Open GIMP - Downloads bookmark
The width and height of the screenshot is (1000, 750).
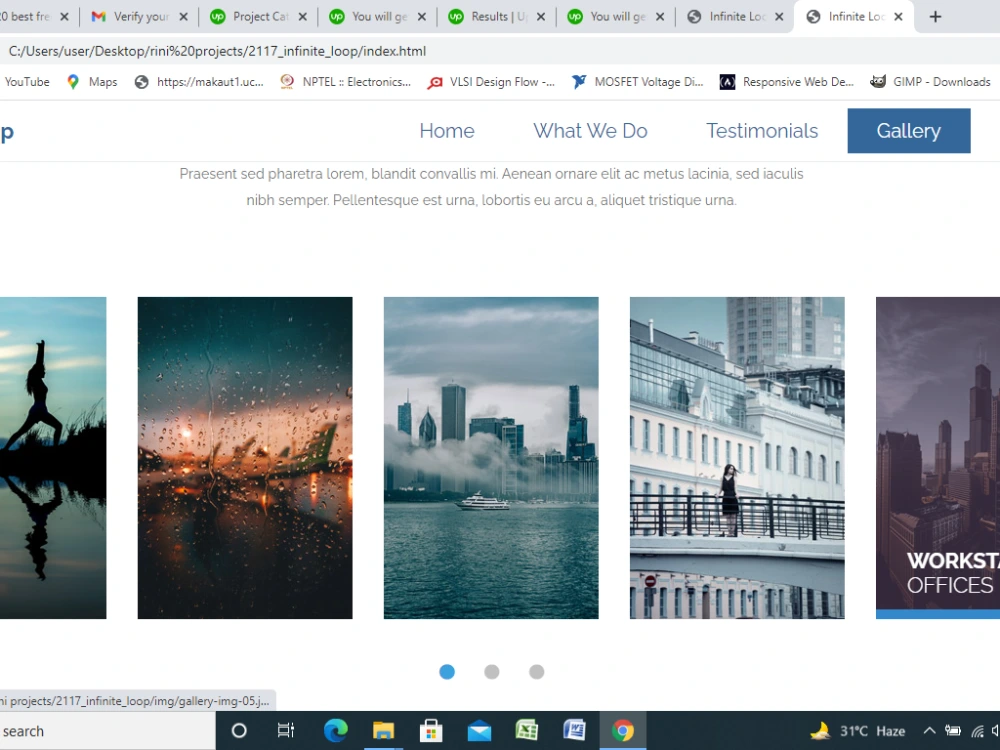[x=930, y=82]
